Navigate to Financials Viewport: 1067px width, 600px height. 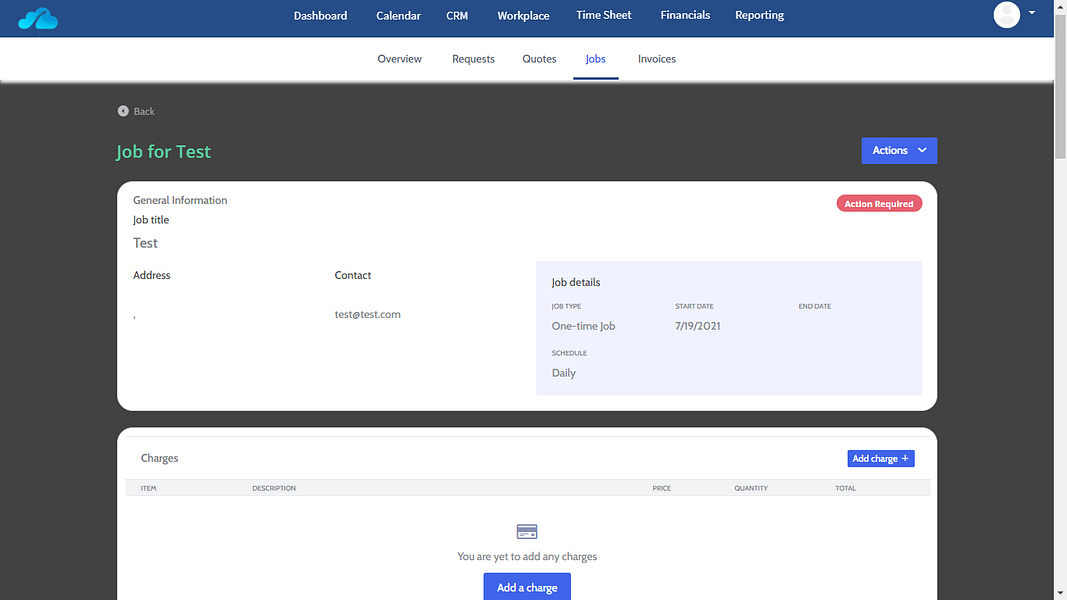[685, 15]
